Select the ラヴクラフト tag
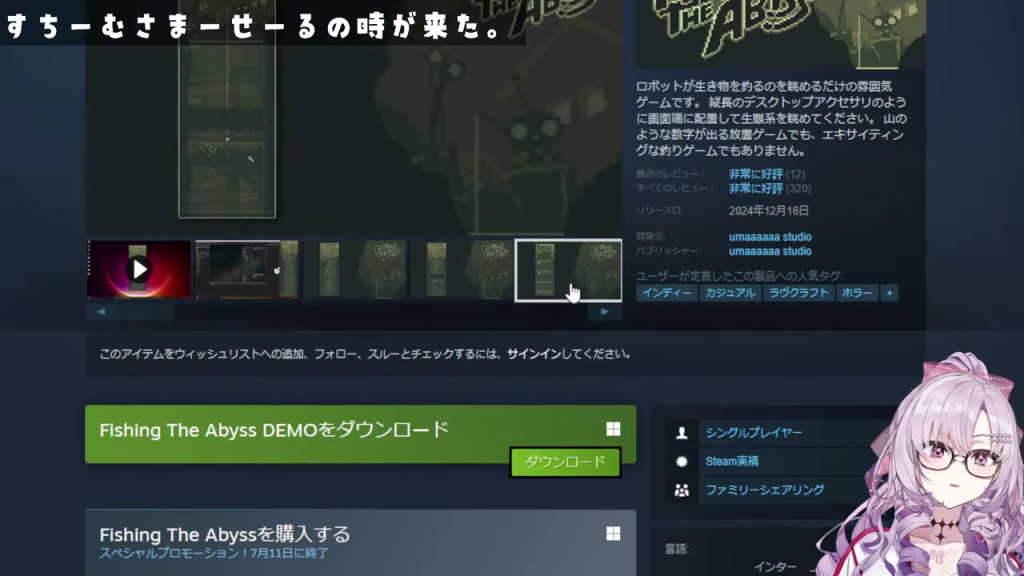The height and width of the screenshot is (576, 1024). pyautogui.click(x=799, y=293)
